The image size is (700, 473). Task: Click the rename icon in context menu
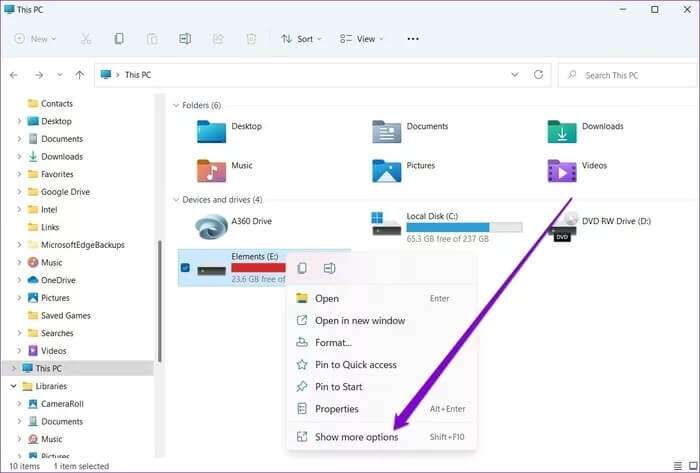(329, 268)
